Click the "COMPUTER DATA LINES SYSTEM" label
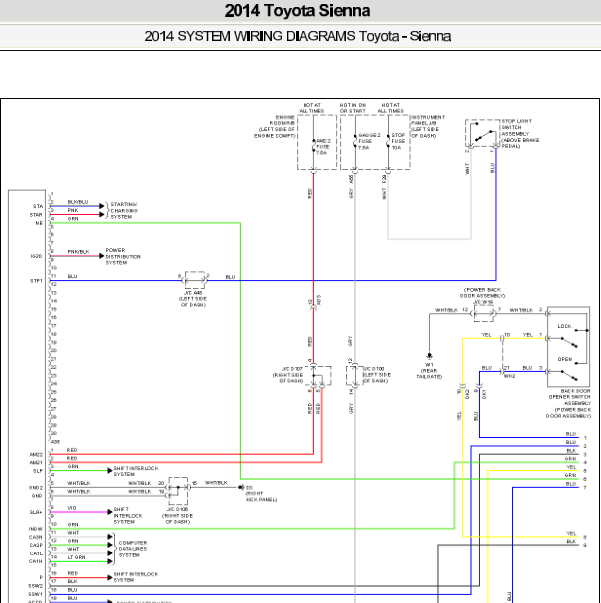Image resolution: width=601 pixels, height=603 pixels. pos(133,549)
